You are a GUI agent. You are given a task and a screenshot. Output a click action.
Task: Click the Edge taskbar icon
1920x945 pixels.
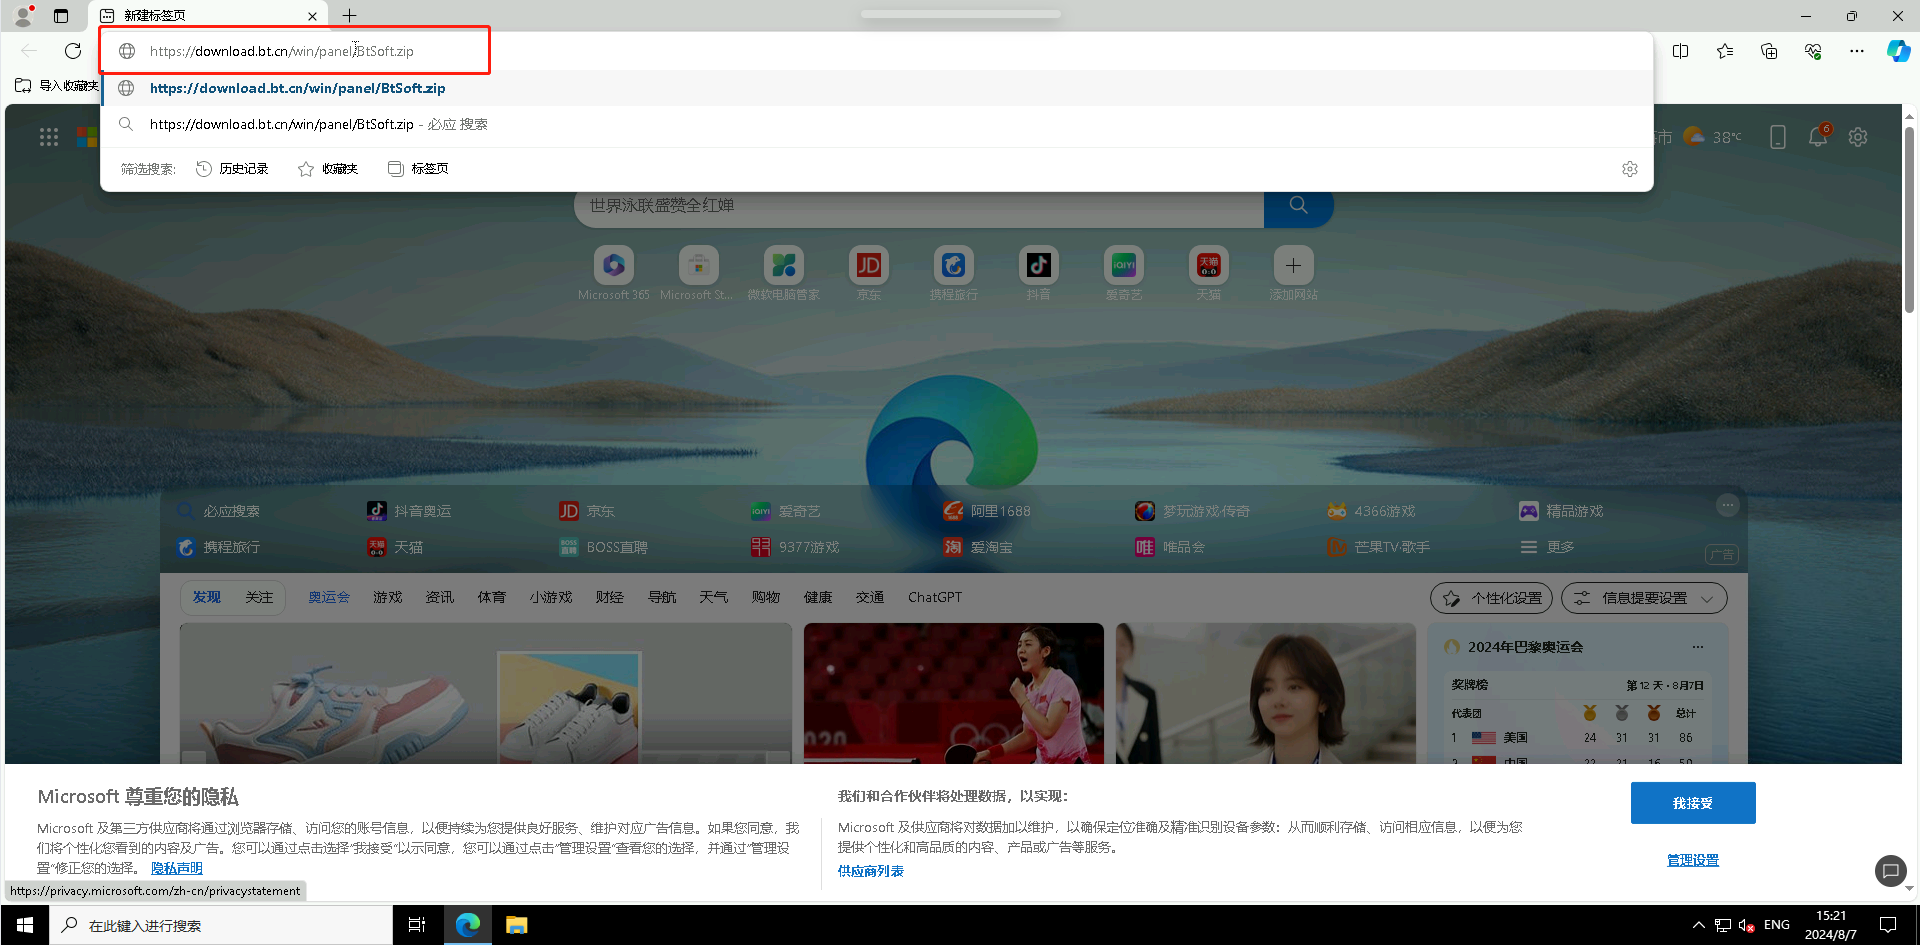467,925
